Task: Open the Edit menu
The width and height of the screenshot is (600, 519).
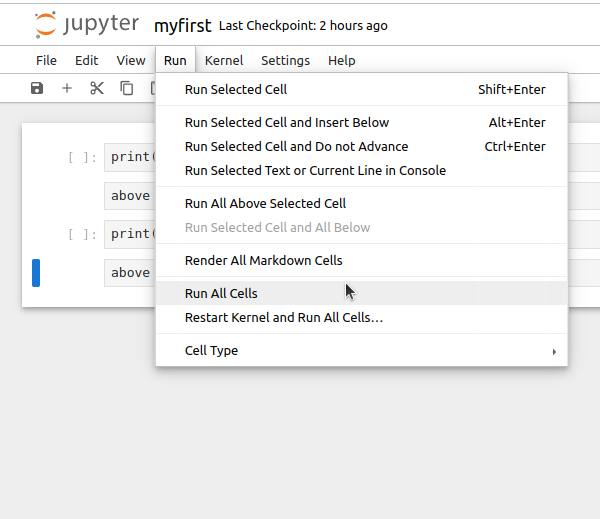Action: pos(87,60)
